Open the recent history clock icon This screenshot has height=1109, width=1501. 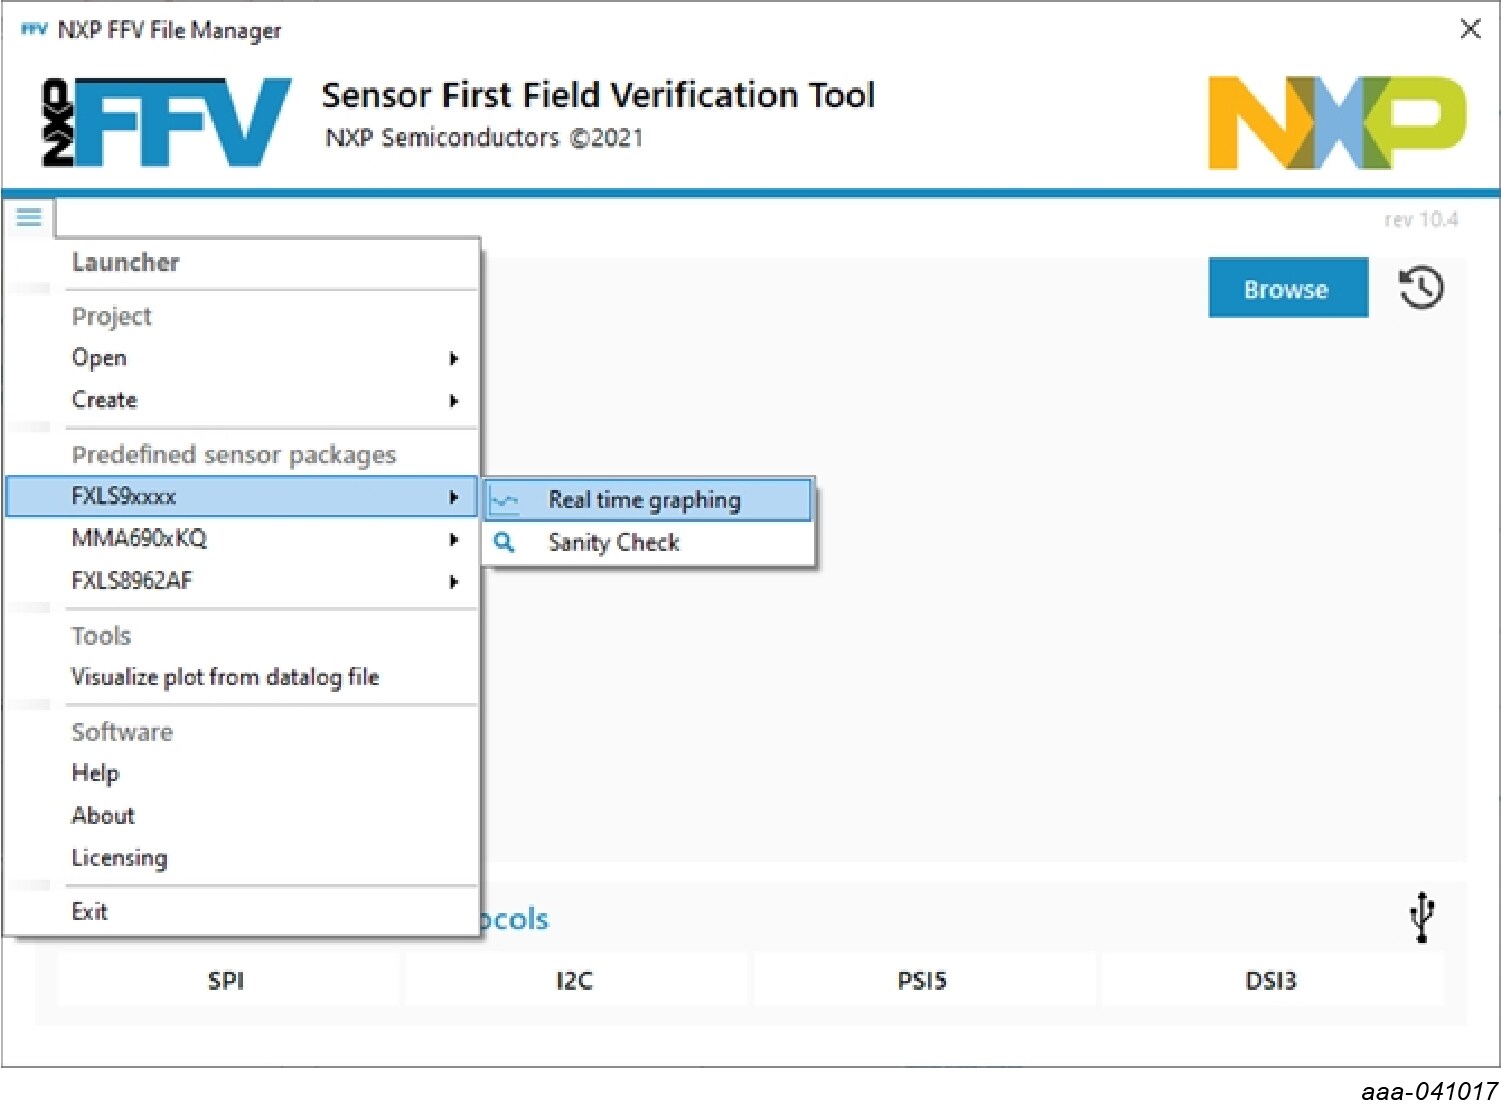1420,289
